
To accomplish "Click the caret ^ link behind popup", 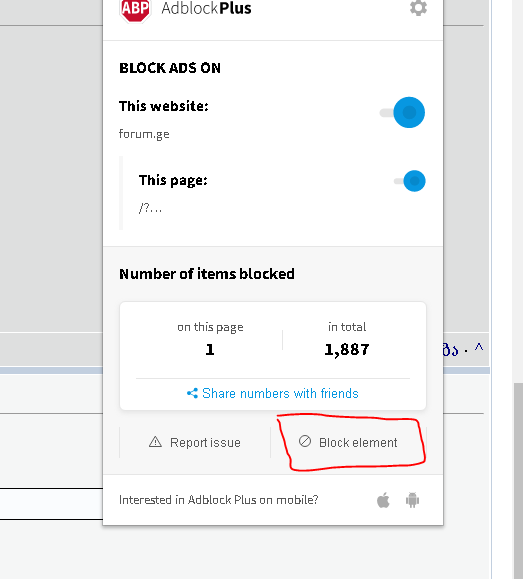I will click(x=479, y=347).
